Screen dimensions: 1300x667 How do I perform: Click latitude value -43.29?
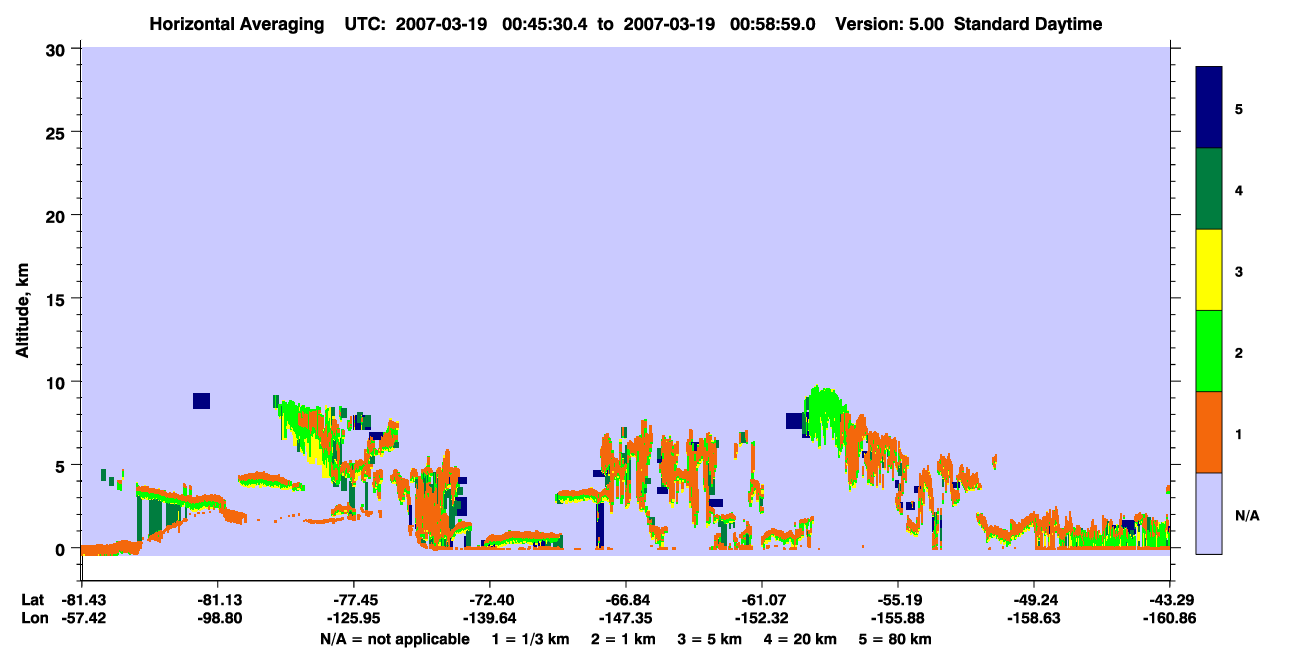coord(1169,600)
